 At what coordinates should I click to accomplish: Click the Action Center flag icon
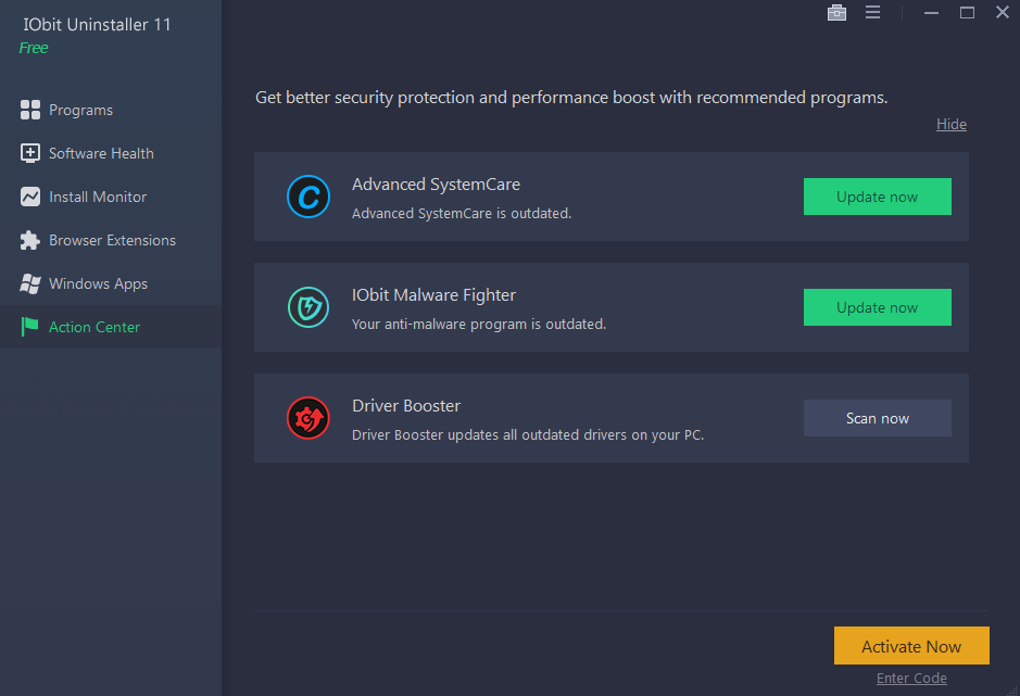(30, 327)
